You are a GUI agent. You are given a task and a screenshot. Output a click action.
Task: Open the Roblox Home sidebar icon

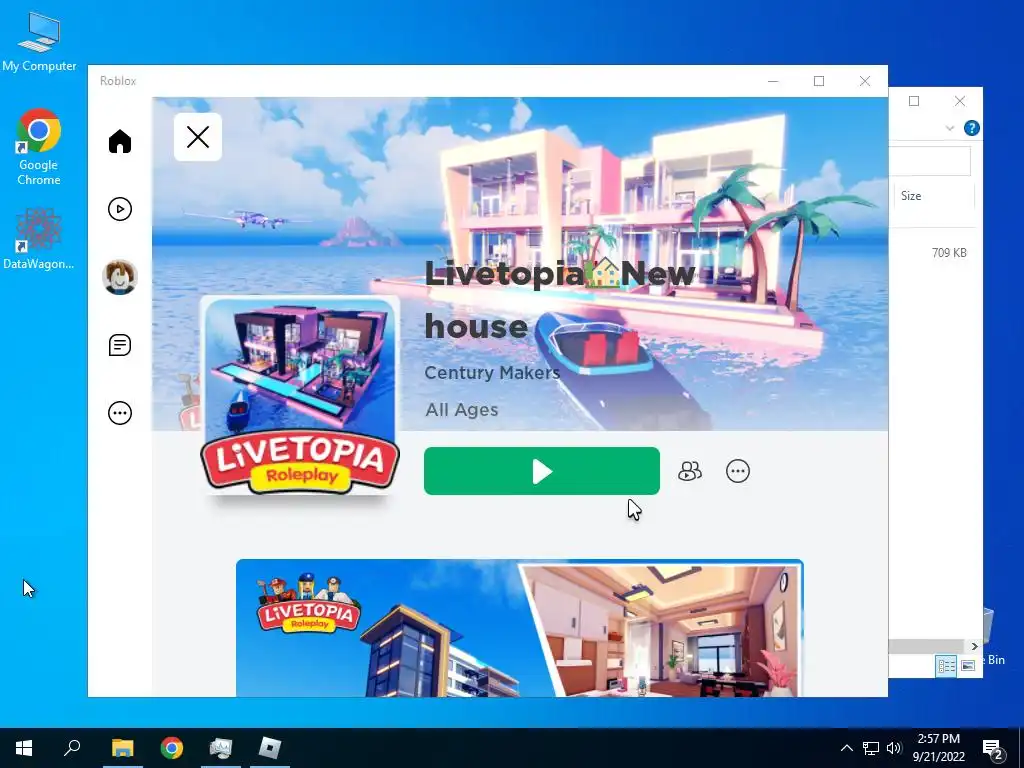[x=120, y=141]
